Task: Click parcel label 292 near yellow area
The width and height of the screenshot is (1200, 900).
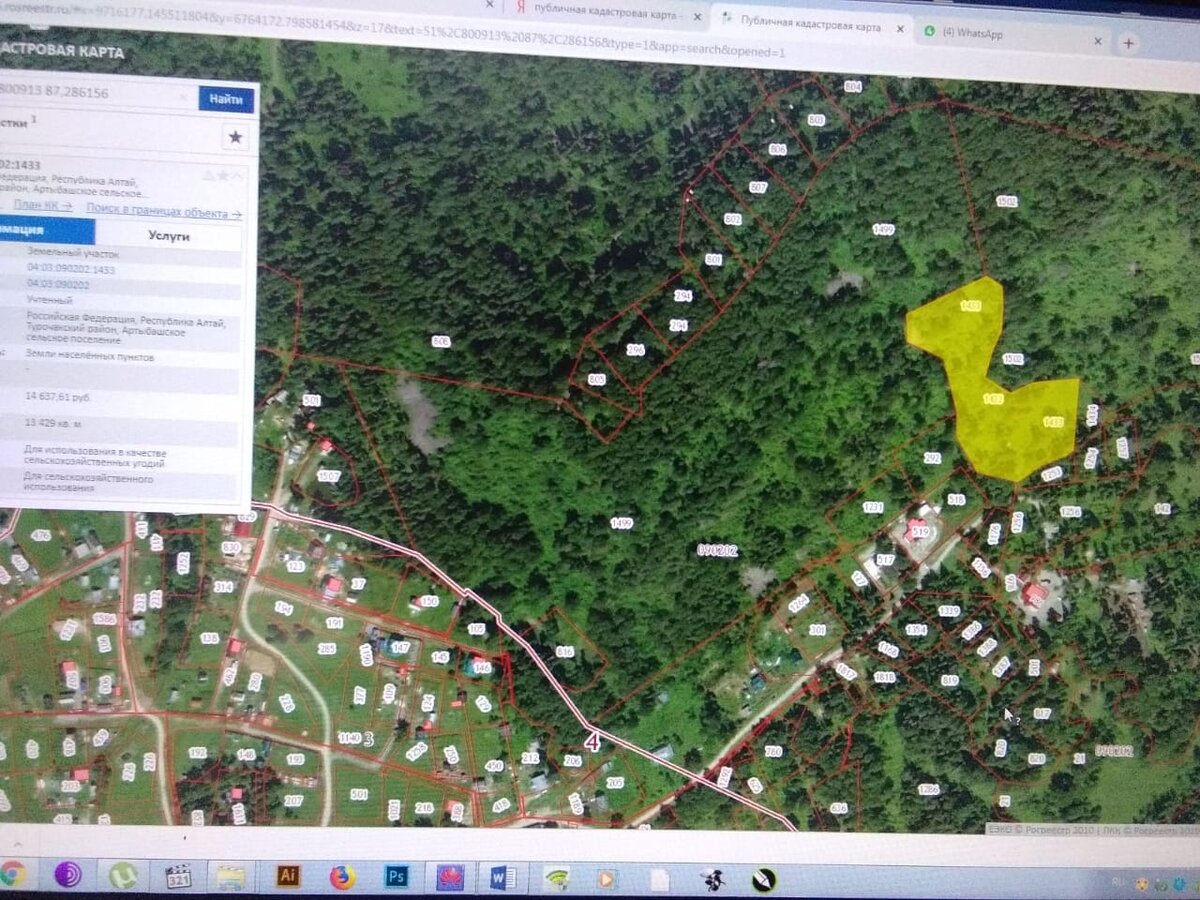Action: [x=932, y=458]
